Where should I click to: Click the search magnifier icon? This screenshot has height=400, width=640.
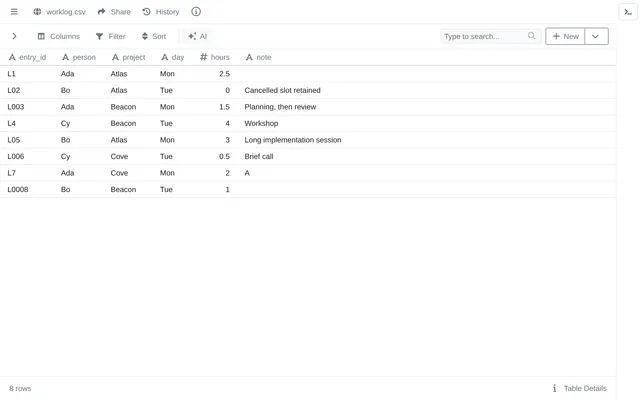point(531,36)
